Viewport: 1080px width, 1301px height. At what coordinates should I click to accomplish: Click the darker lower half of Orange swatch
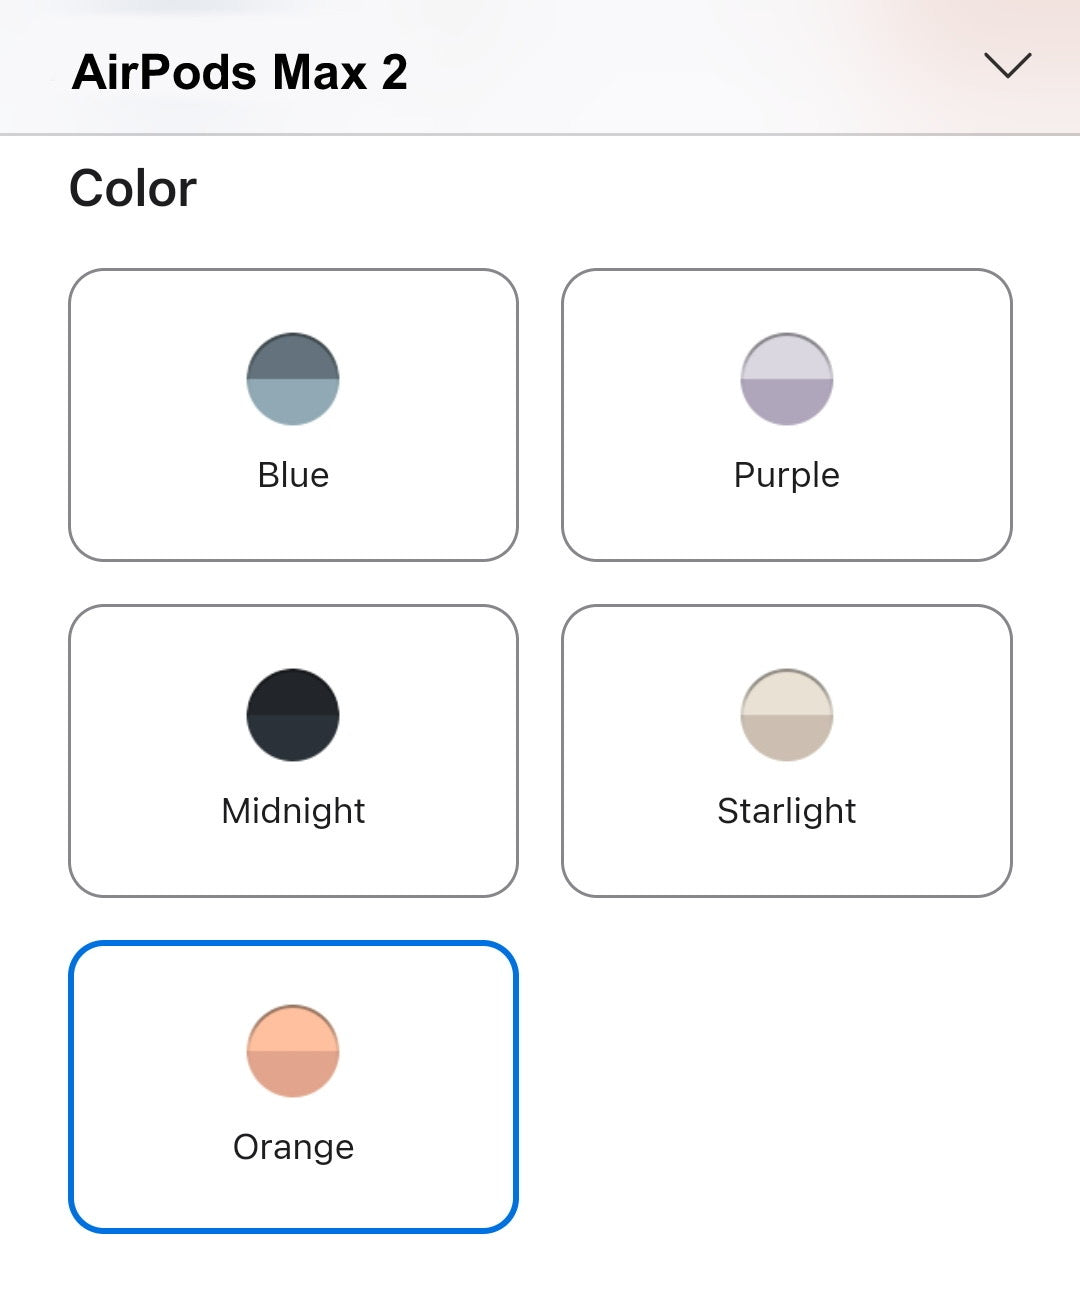[x=293, y=1074]
